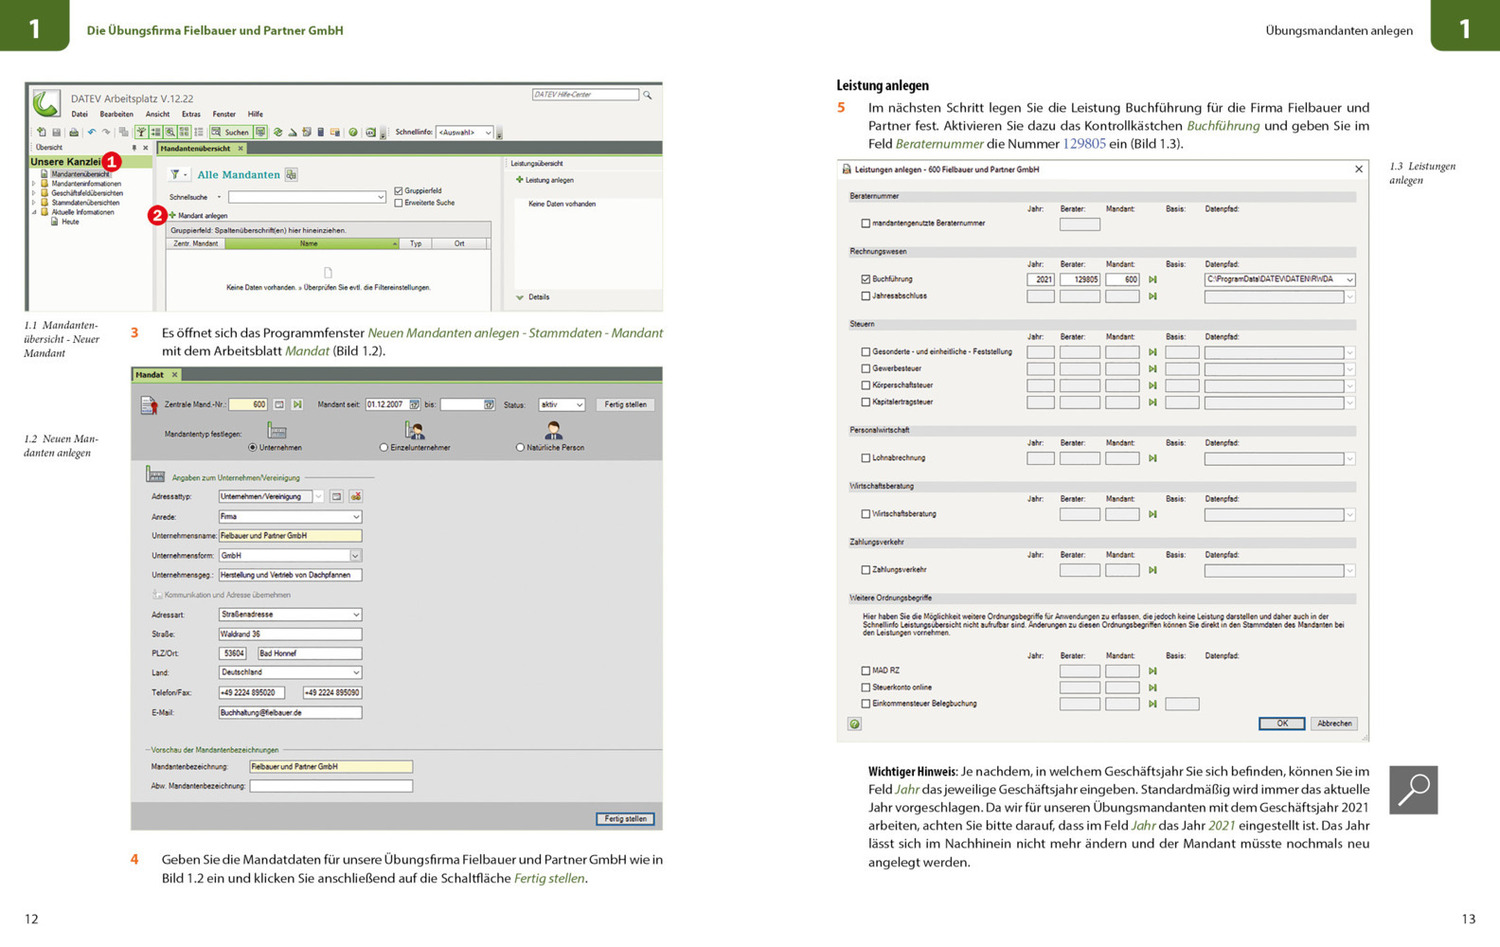1500x947 pixels.
Task: Click the undo arrow in DATEV toolbar
Action: click(x=92, y=132)
